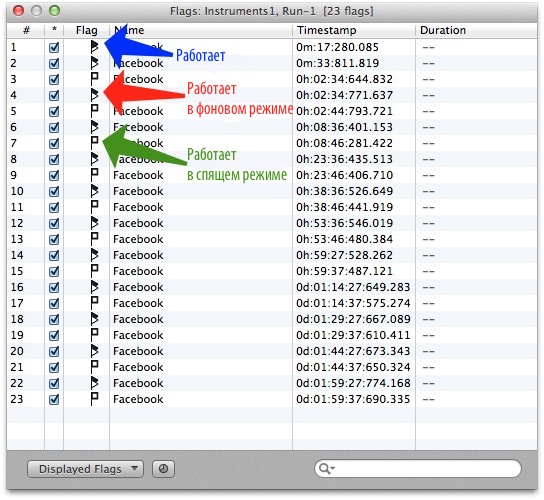Select timestamp 0h:02:34:644.832
This screenshot has height=500, width=544.
[344, 79]
